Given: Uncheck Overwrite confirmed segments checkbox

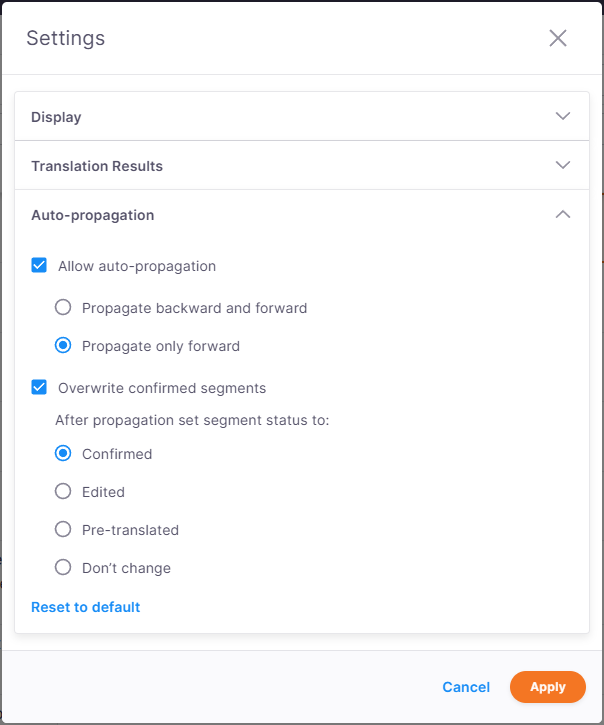Looking at the screenshot, I should (39, 388).
